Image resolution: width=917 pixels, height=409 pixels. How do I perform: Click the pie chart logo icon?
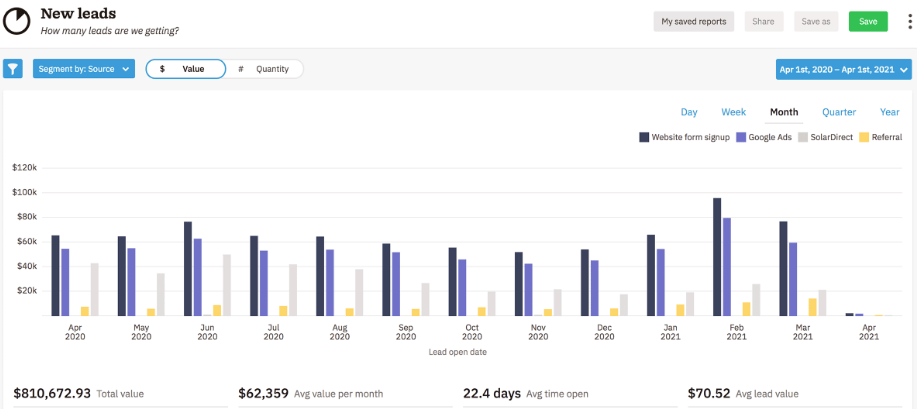pos(17,21)
